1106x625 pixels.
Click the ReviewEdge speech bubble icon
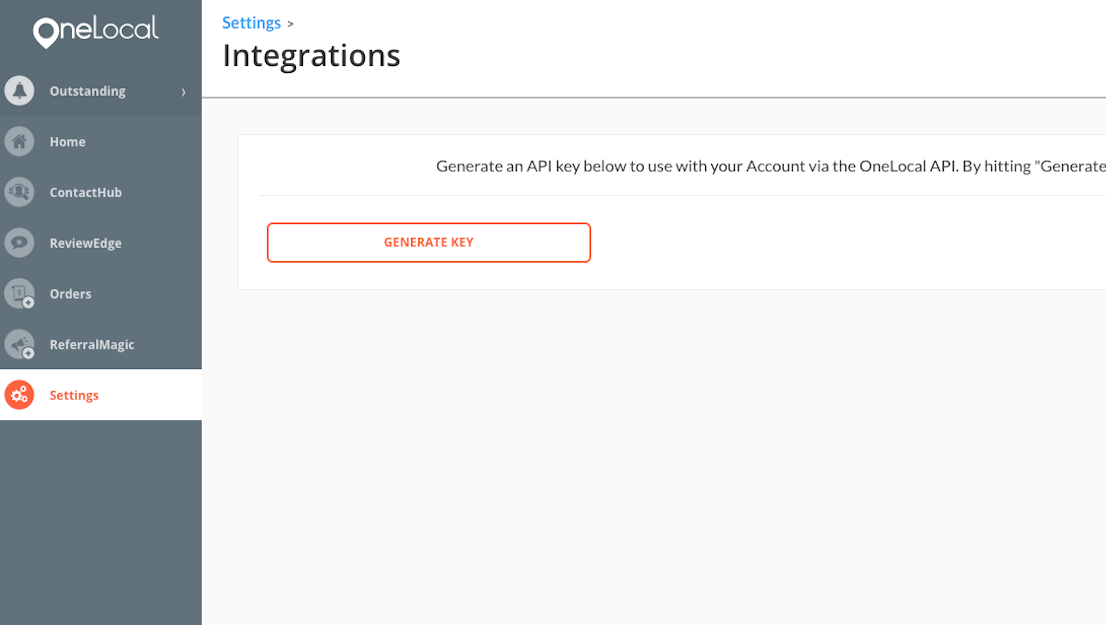point(19,243)
